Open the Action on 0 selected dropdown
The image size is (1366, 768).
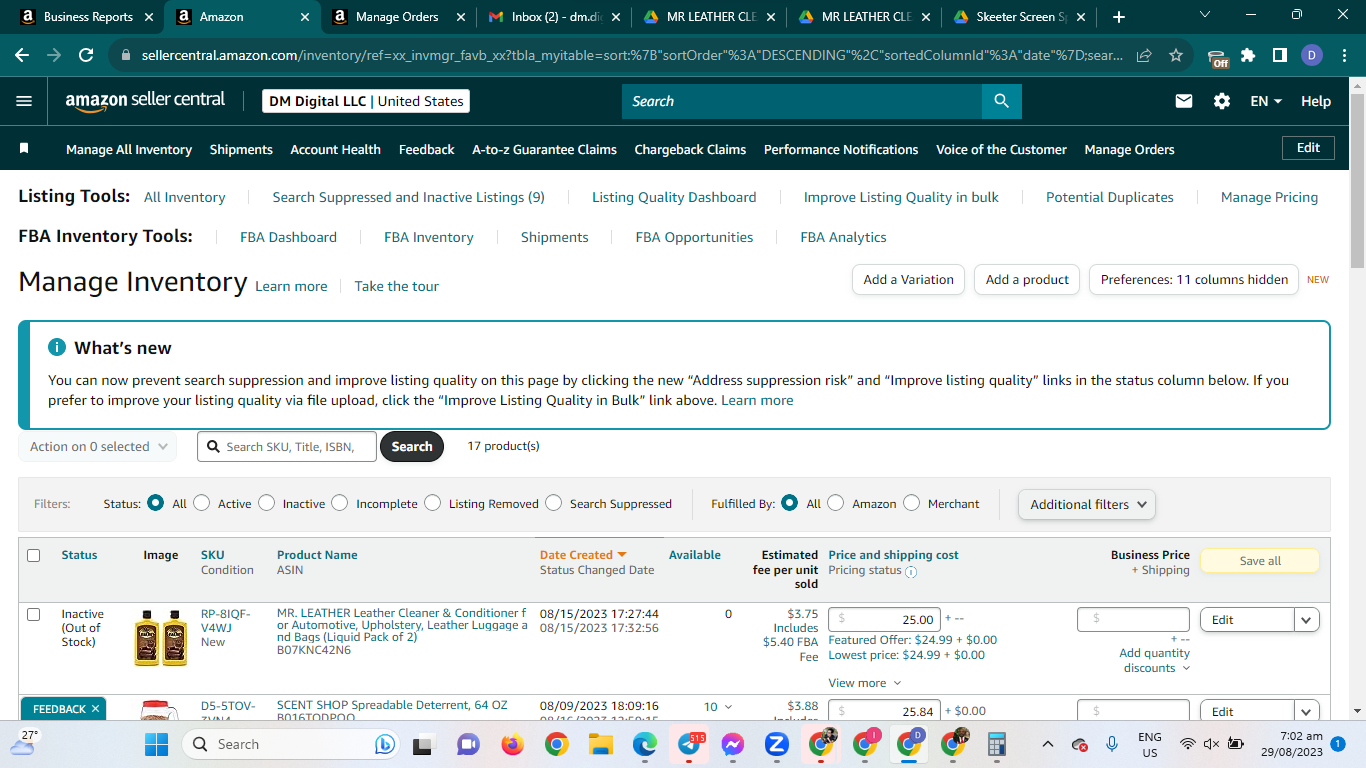point(98,447)
